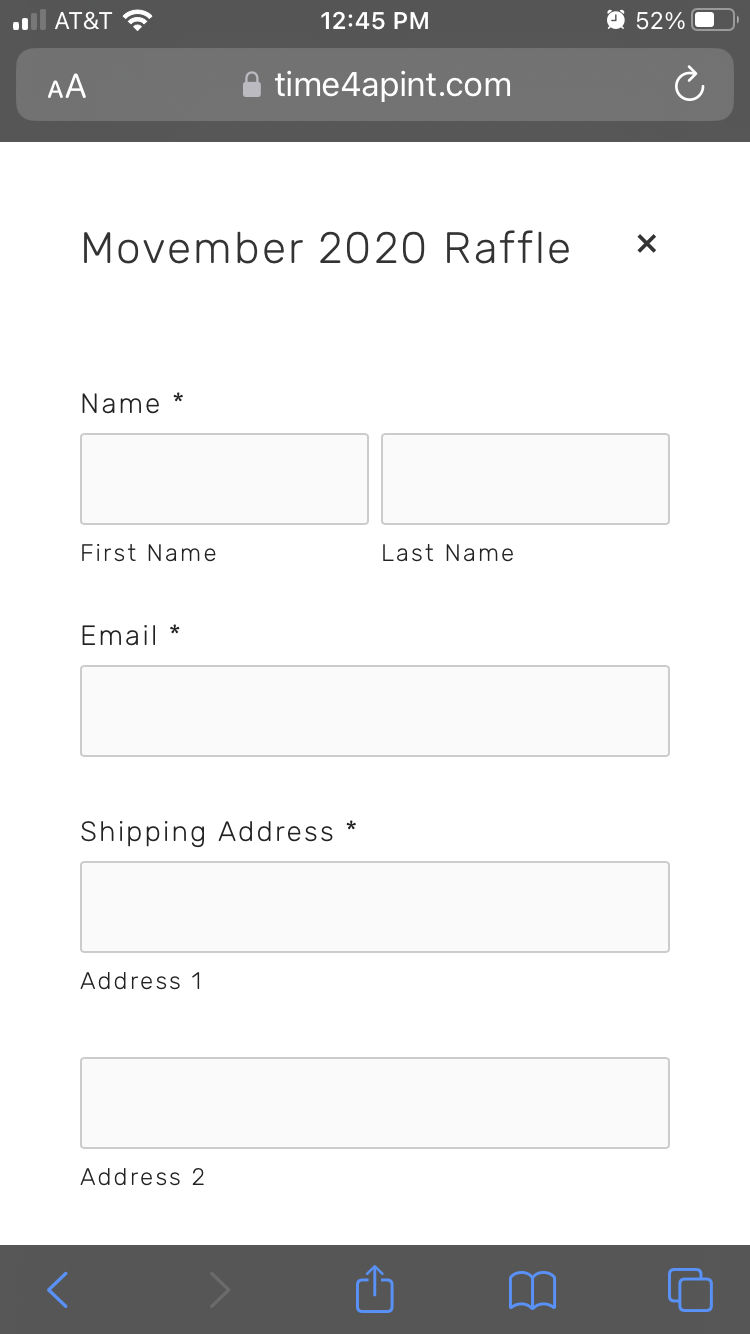750x1334 pixels.
Task: Tap the battery indicator in status bar
Action: (x=713, y=20)
